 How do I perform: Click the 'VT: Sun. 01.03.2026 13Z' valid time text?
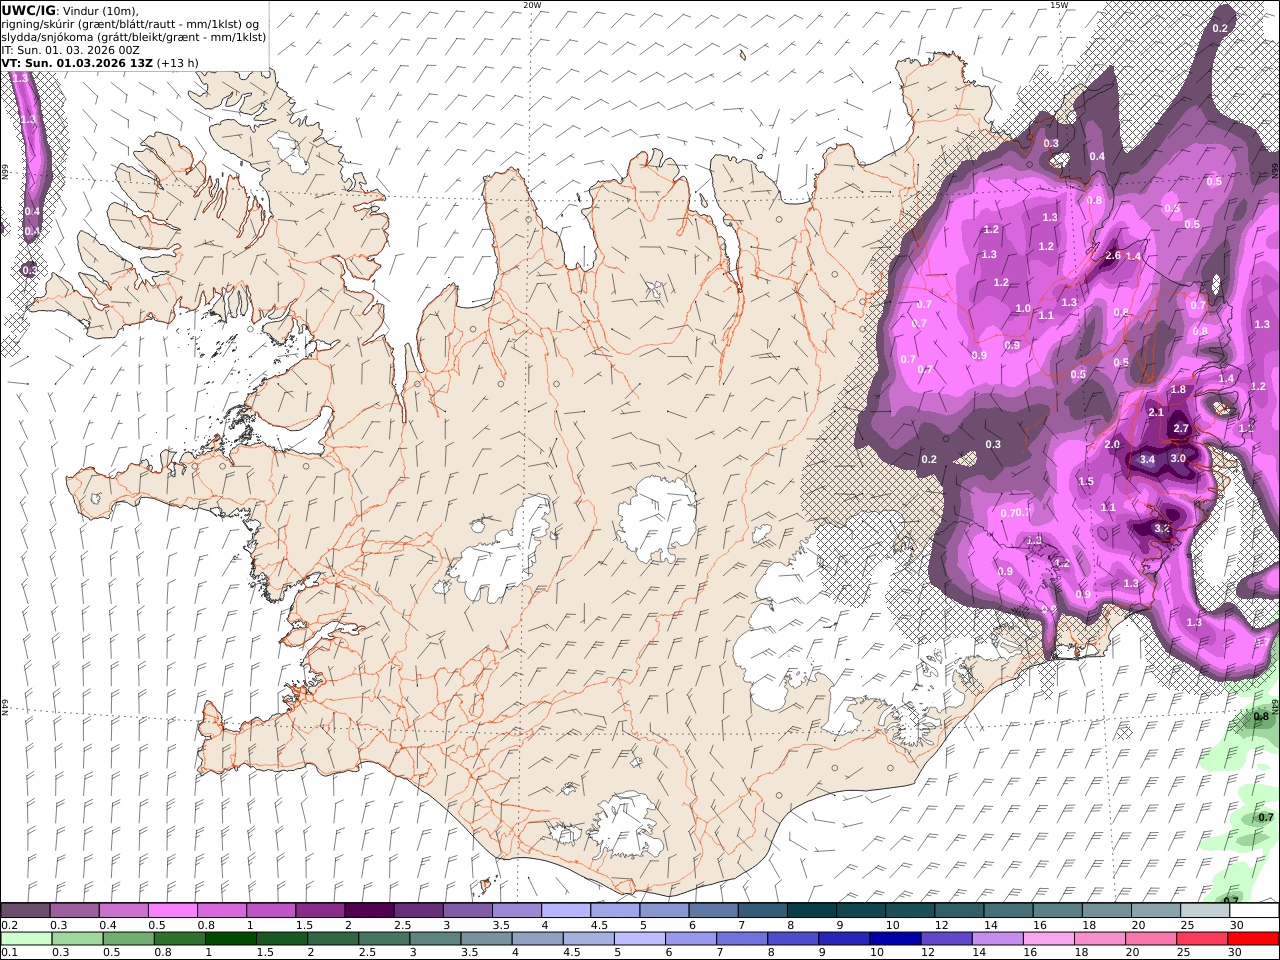[x=77, y=62]
